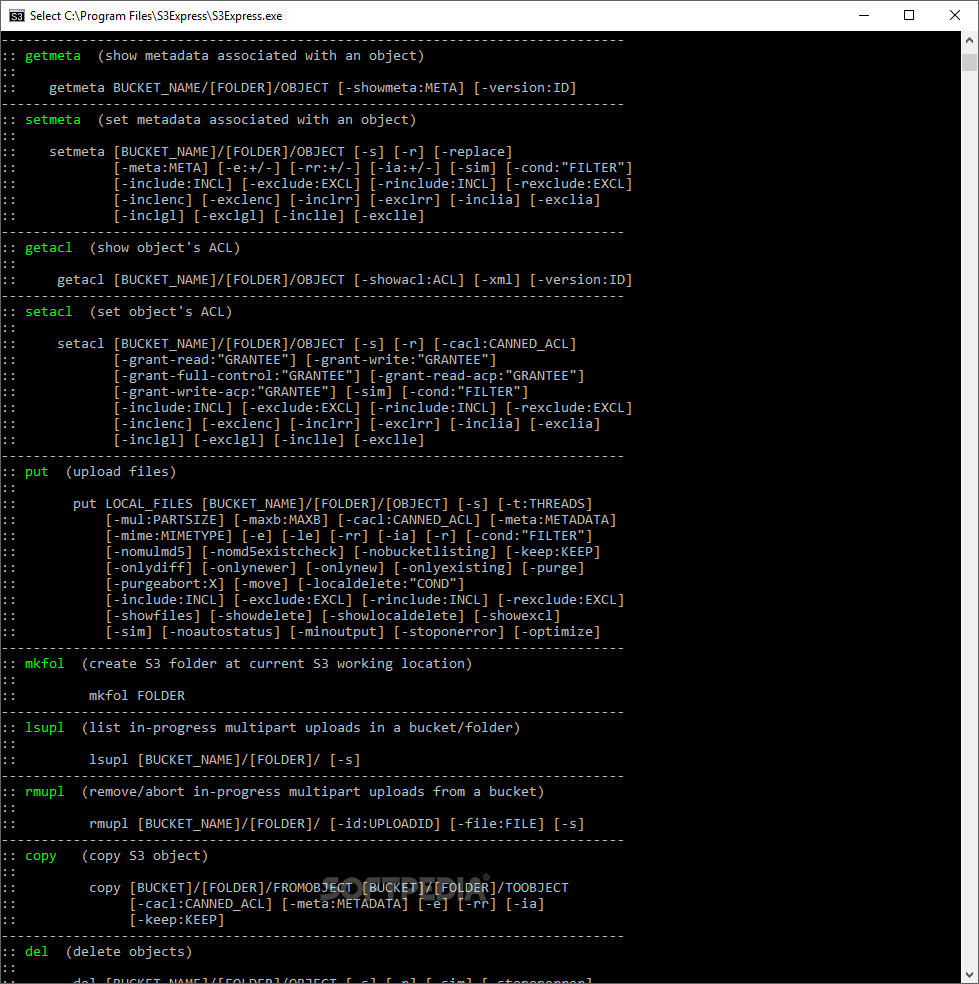Click the green 'mkfol' command name

45,664
